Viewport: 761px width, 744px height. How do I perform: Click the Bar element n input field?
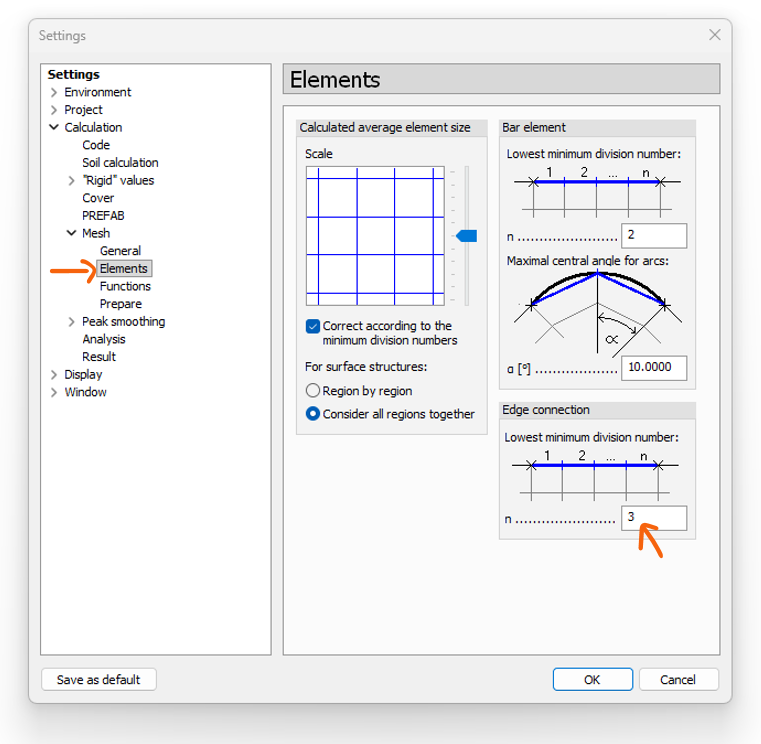[654, 235]
